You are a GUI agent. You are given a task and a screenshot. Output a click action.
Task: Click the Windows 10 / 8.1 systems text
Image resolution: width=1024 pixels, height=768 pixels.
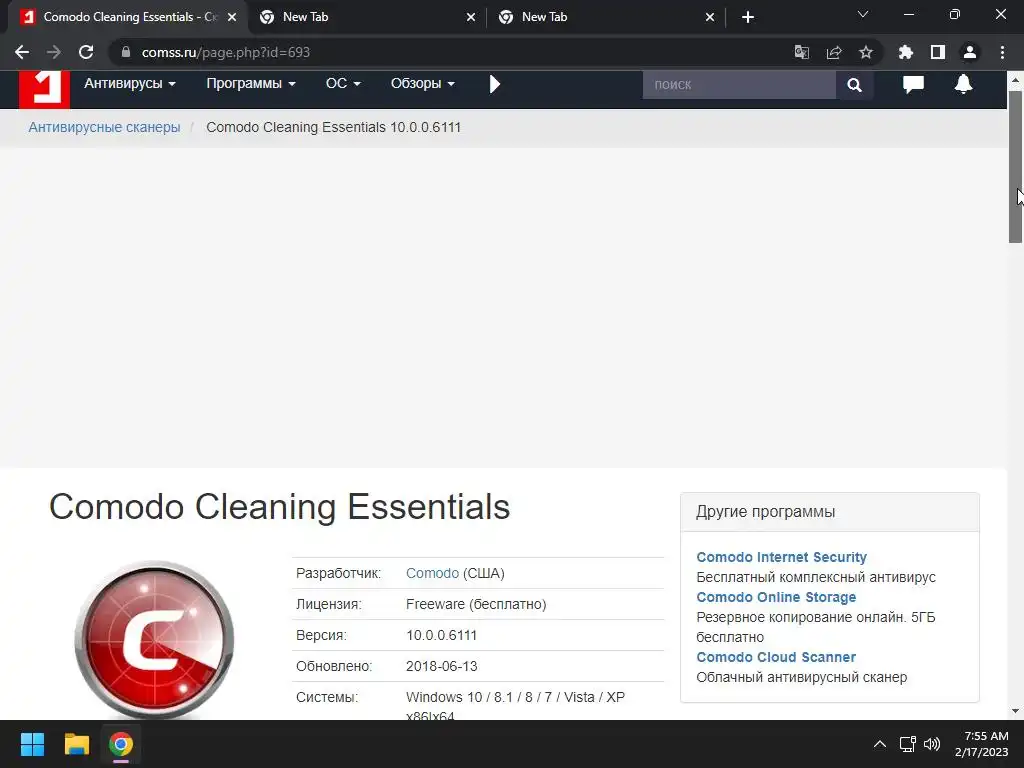pos(515,697)
